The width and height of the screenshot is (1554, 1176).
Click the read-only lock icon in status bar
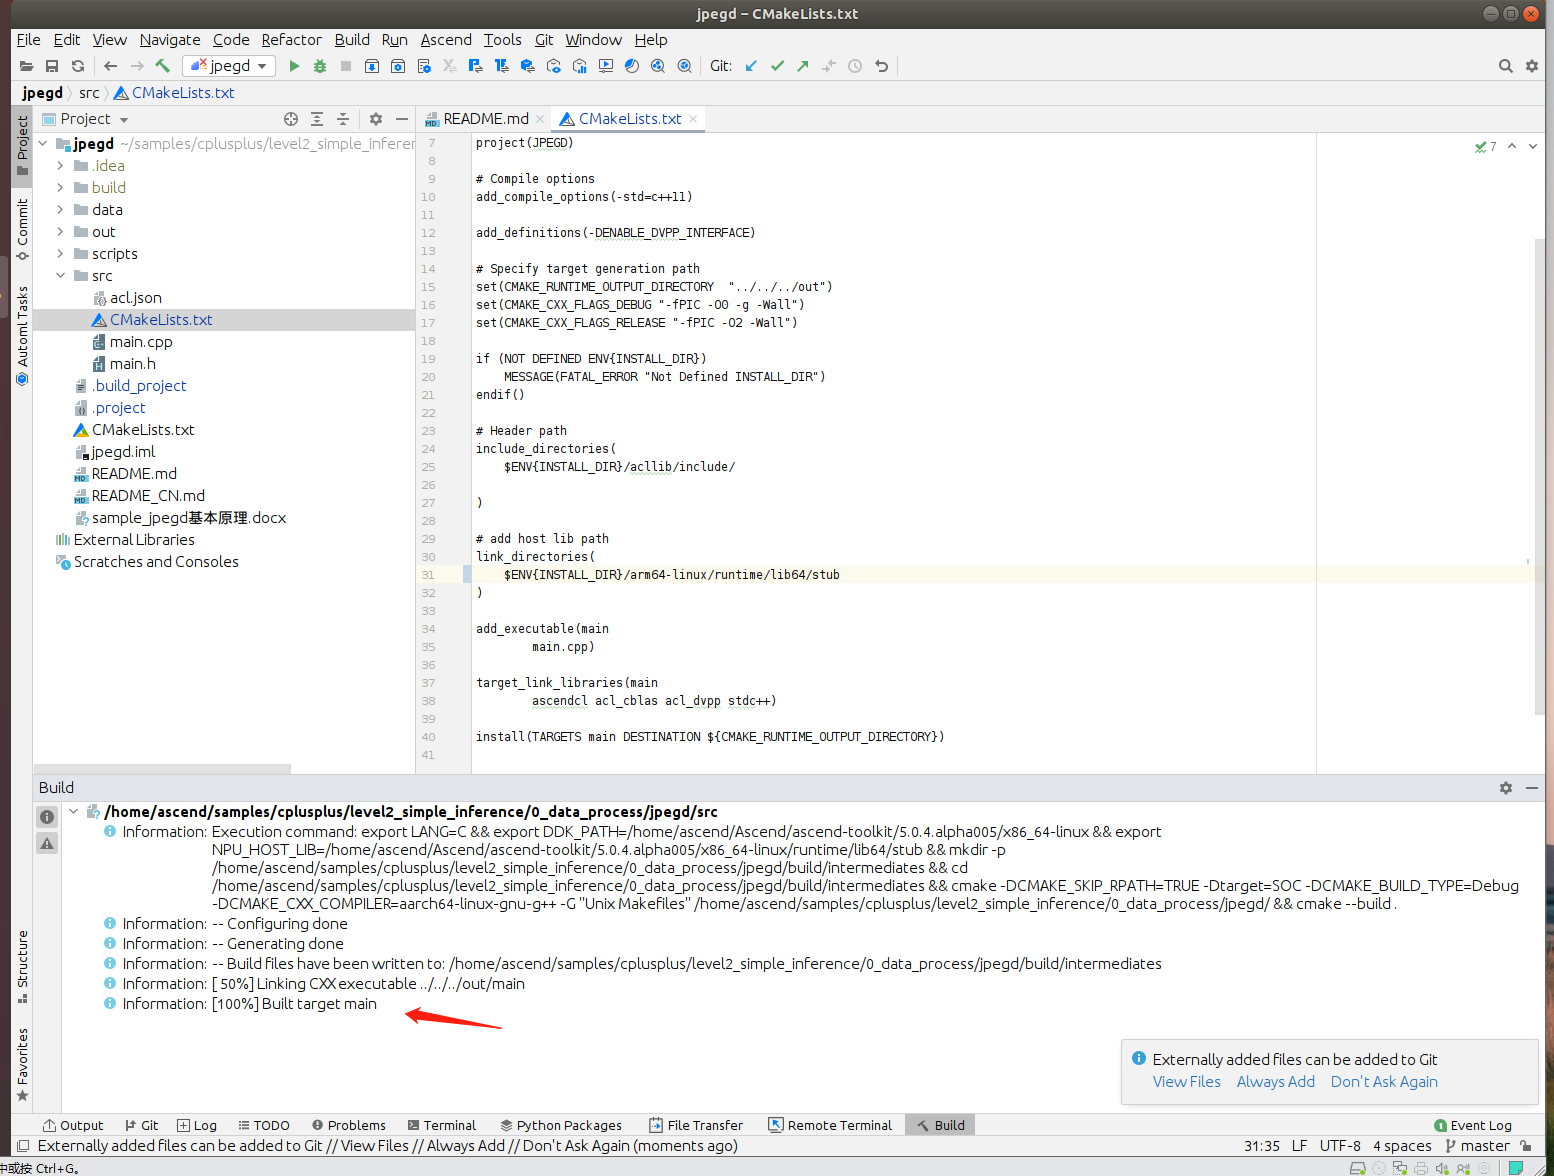point(1526,1146)
